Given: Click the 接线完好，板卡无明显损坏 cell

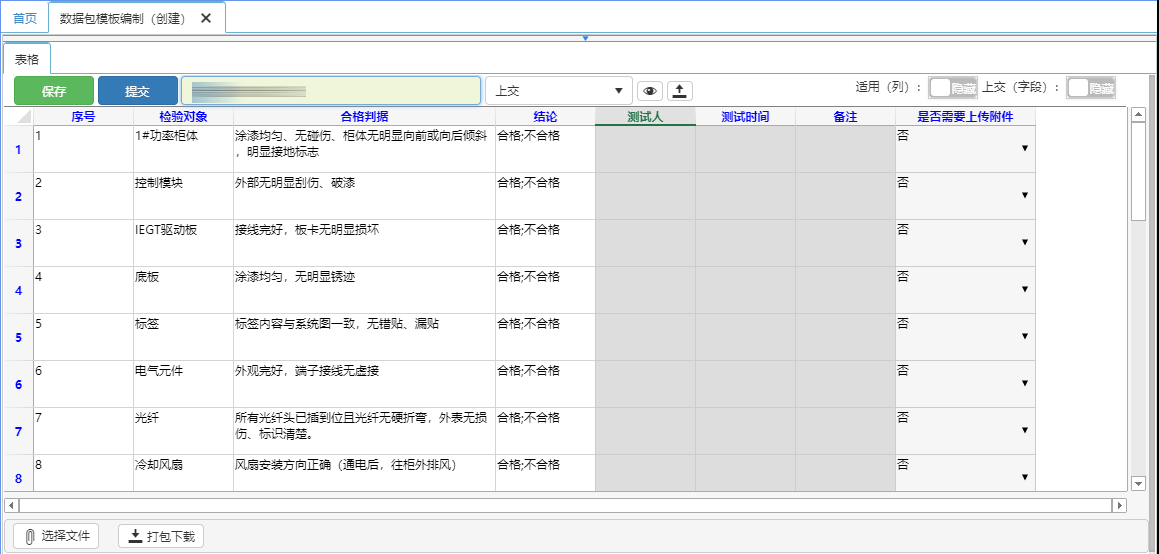Looking at the screenshot, I should click(364, 243).
